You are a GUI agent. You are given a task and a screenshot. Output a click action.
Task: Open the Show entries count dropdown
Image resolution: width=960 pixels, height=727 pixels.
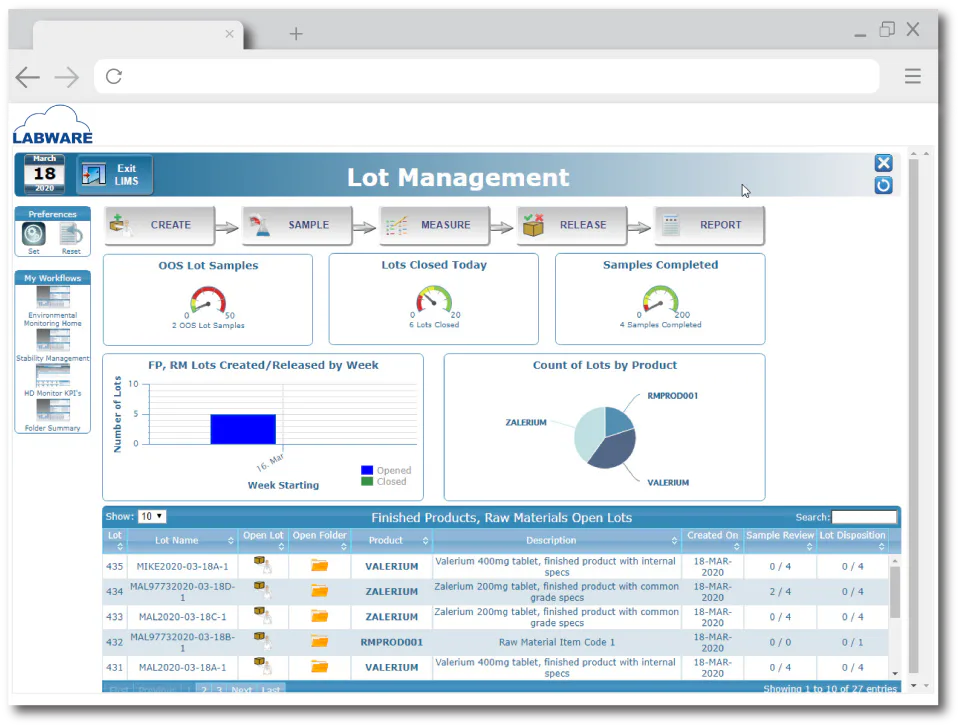150,516
